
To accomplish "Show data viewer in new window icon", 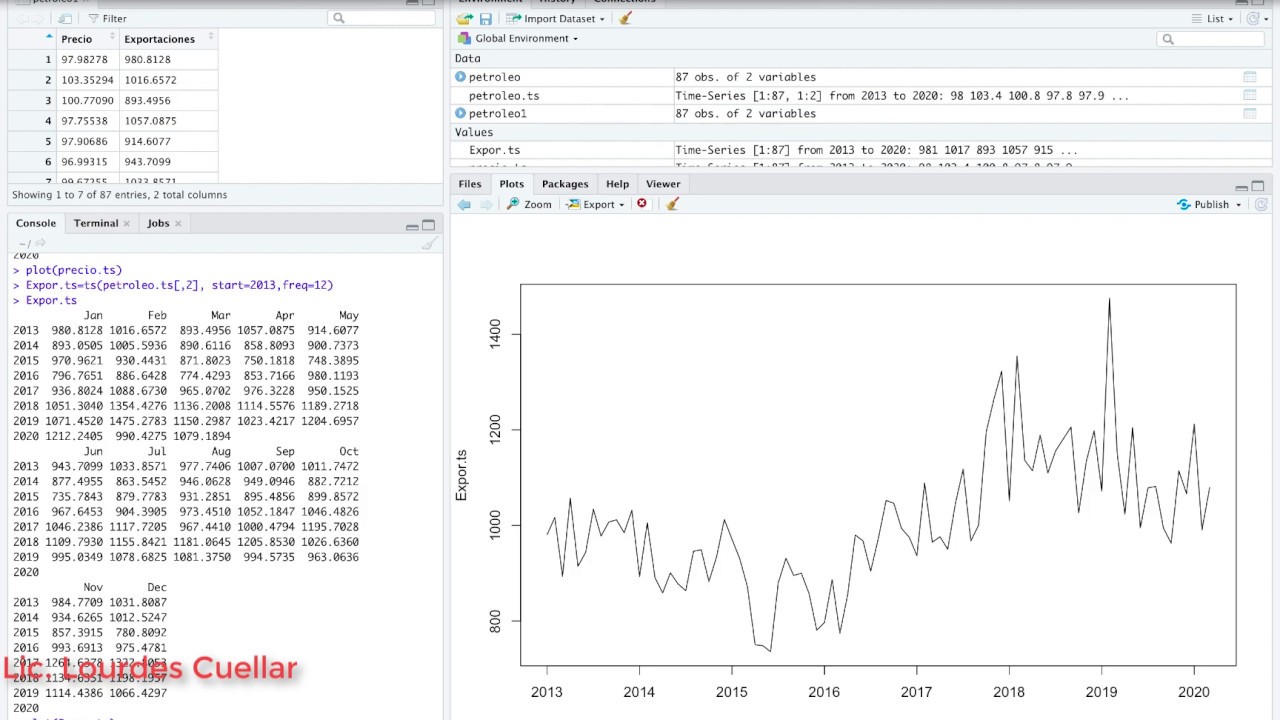I will click(64, 19).
